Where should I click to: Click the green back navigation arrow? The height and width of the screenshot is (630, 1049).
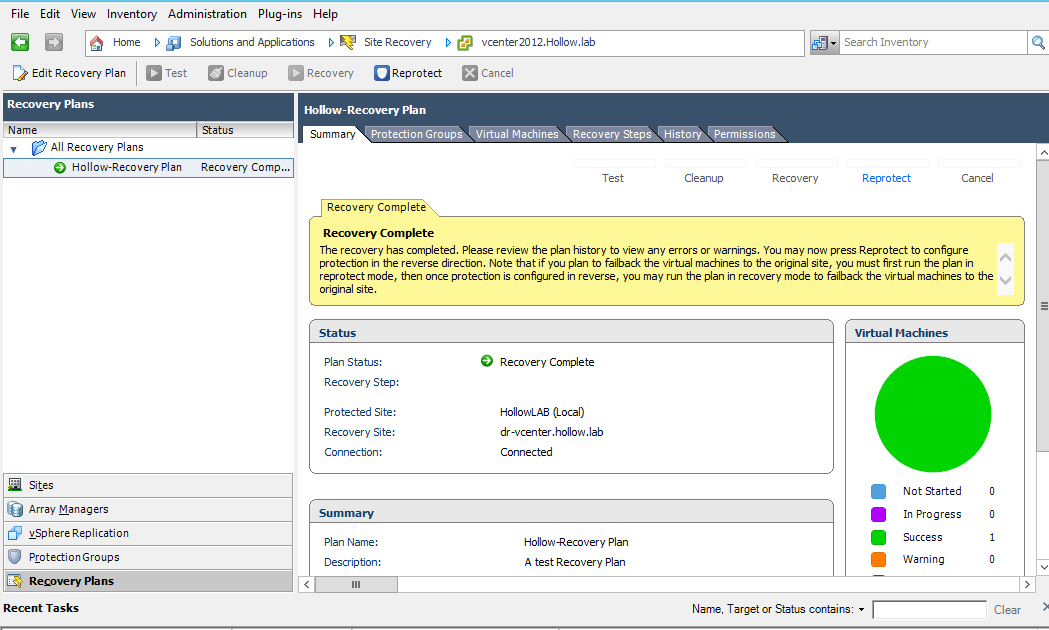20,42
